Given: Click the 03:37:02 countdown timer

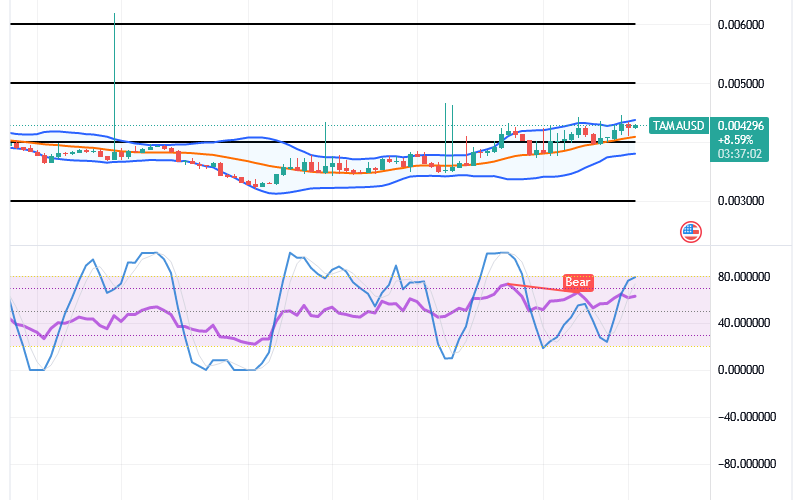Looking at the screenshot, I should pos(740,154).
